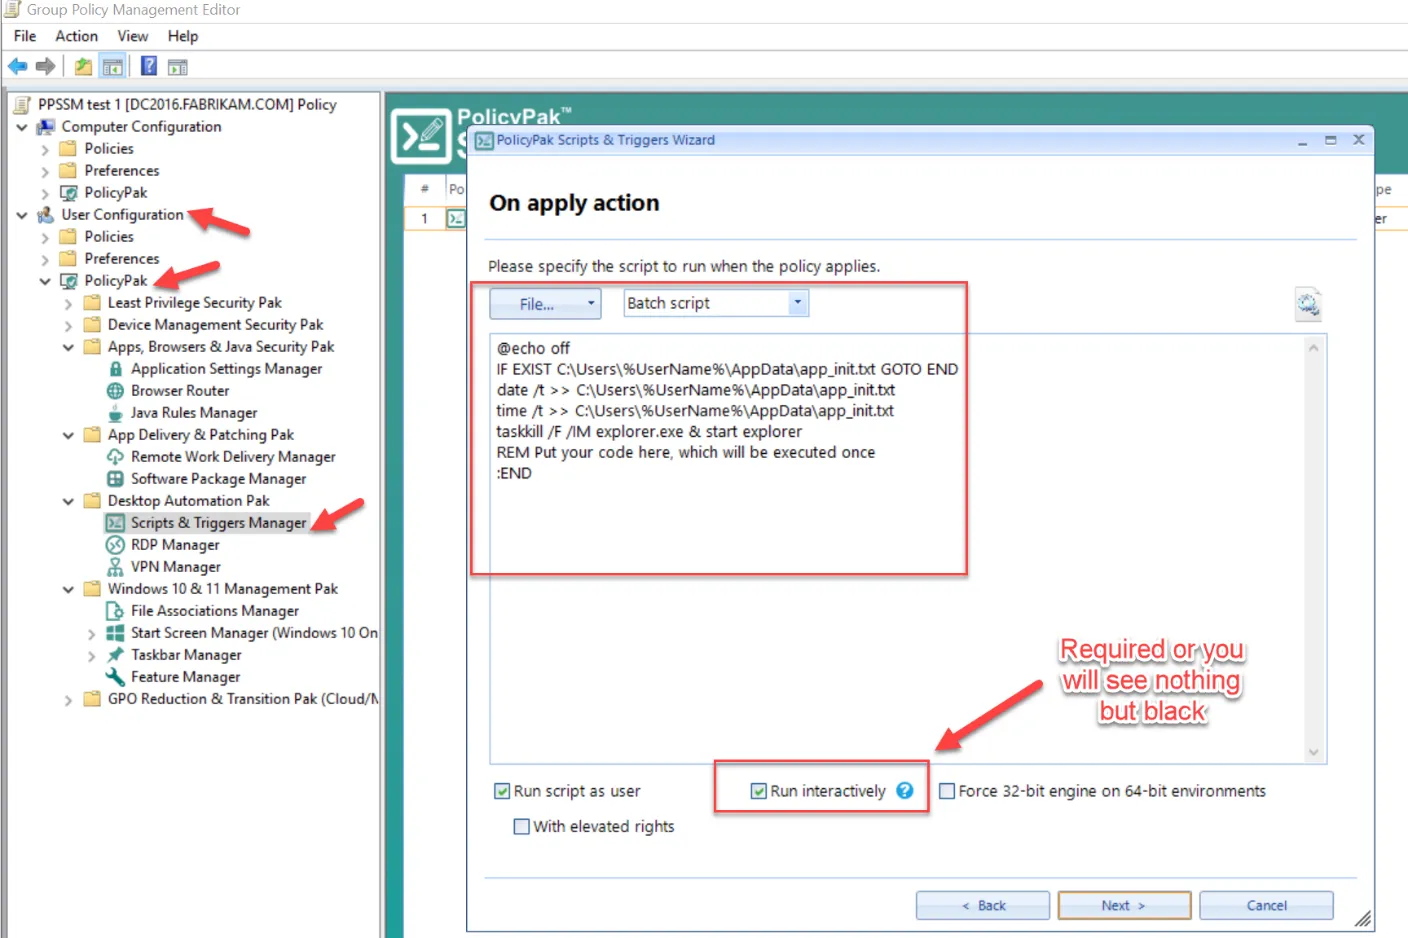Disable the Run interactively checkbox
Screen dimensions: 1408x938
[x=759, y=791]
